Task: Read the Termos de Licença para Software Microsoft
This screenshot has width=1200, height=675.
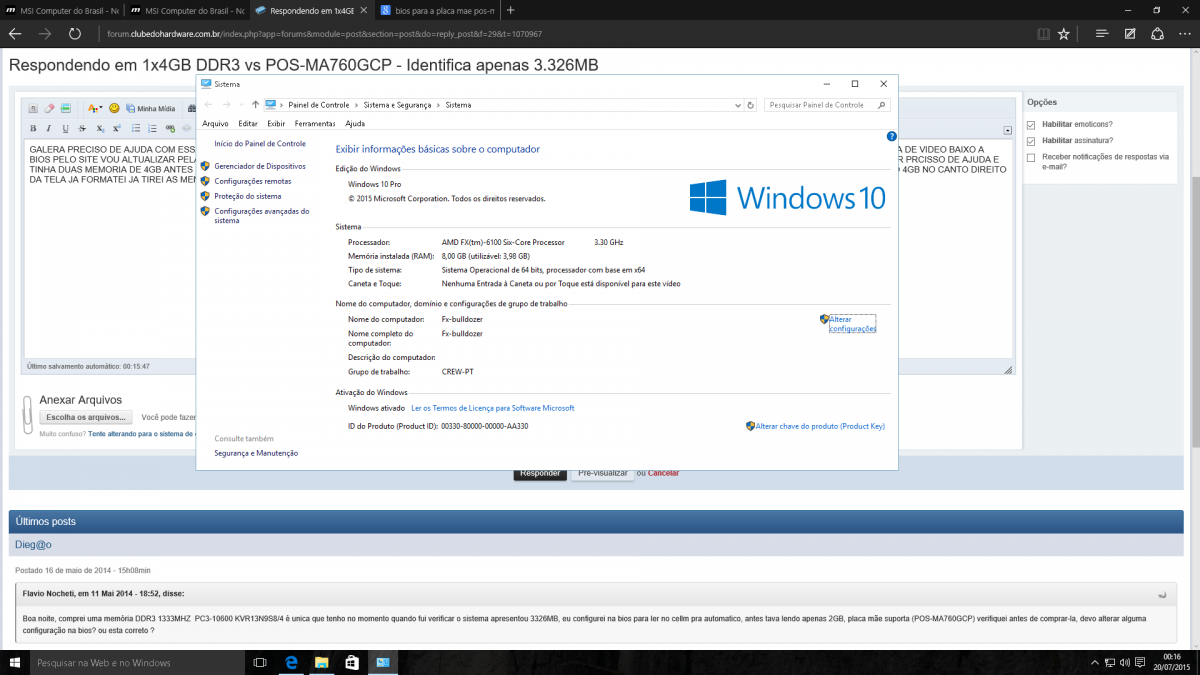Action: [493, 408]
